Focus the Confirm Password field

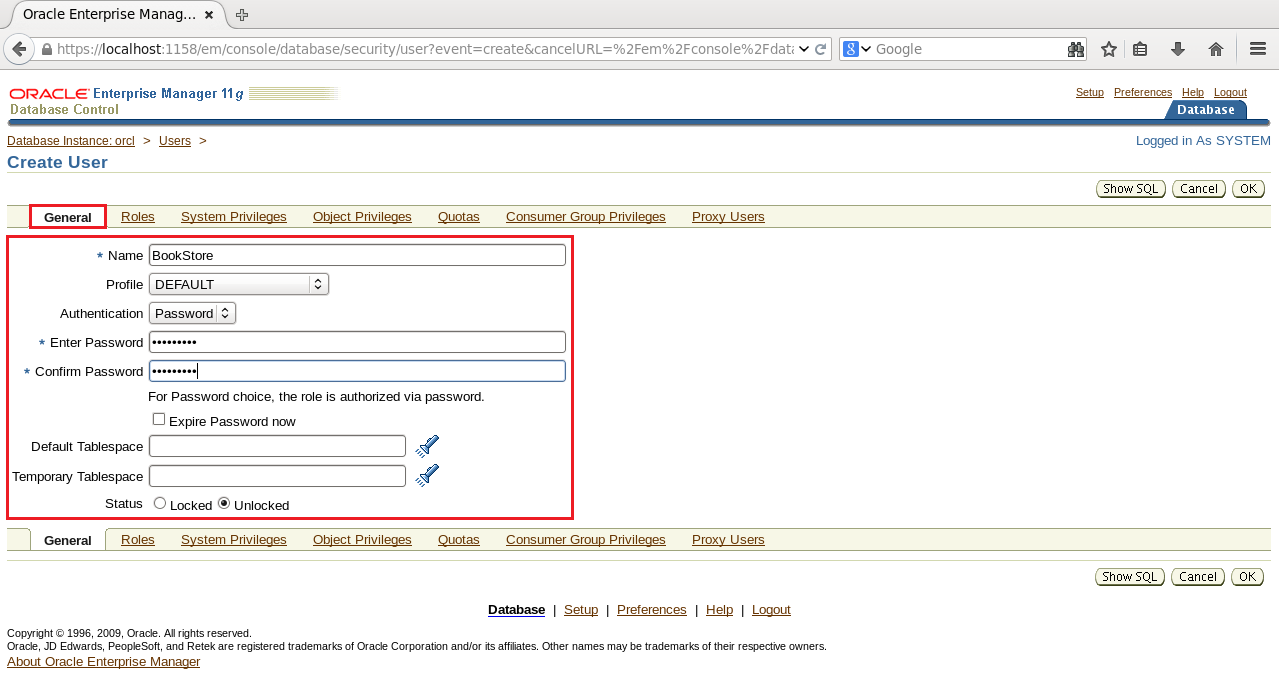pyautogui.click(x=357, y=371)
